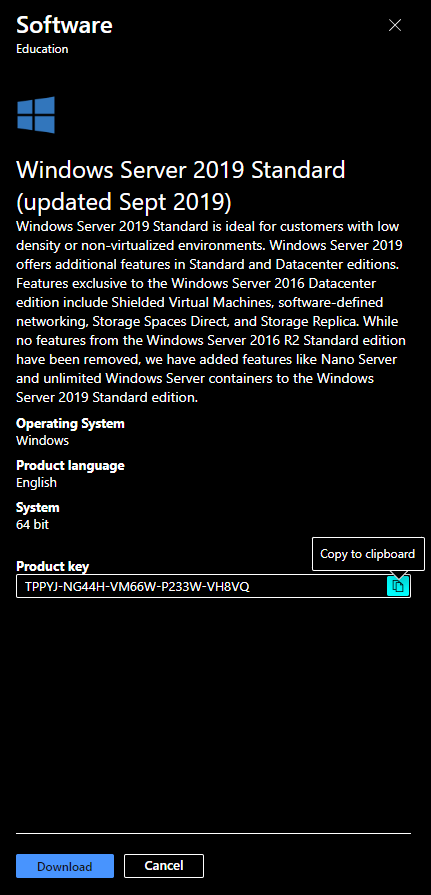
Task: Click the 64 bit value
Action: pyautogui.click(x=33, y=525)
